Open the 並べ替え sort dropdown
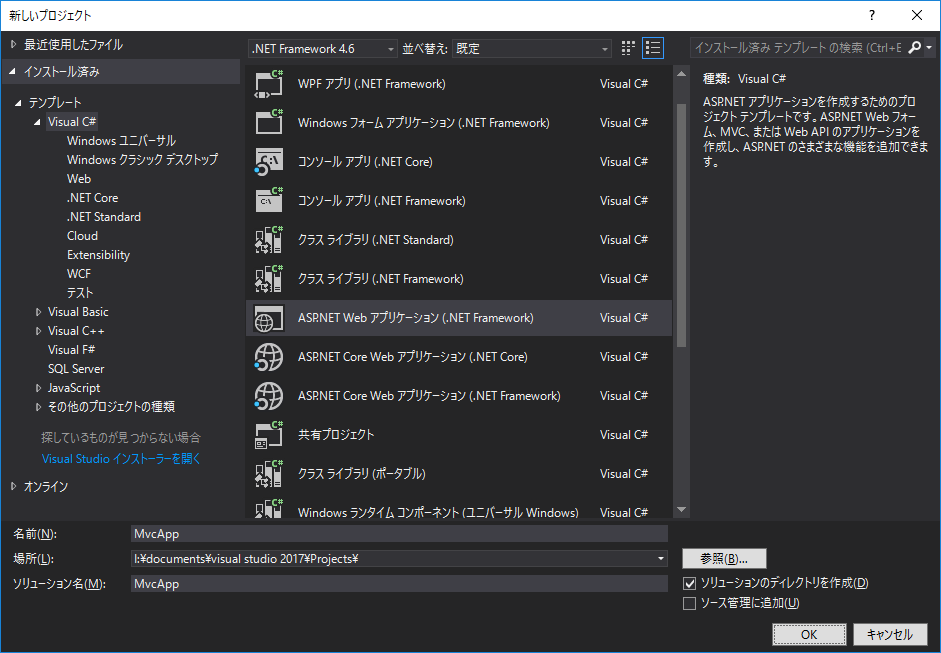941x653 pixels. tap(604, 47)
